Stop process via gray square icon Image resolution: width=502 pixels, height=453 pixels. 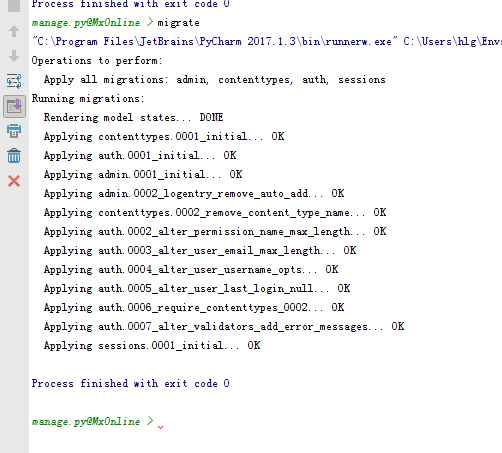pyautogui.click(x=14, y=6)
